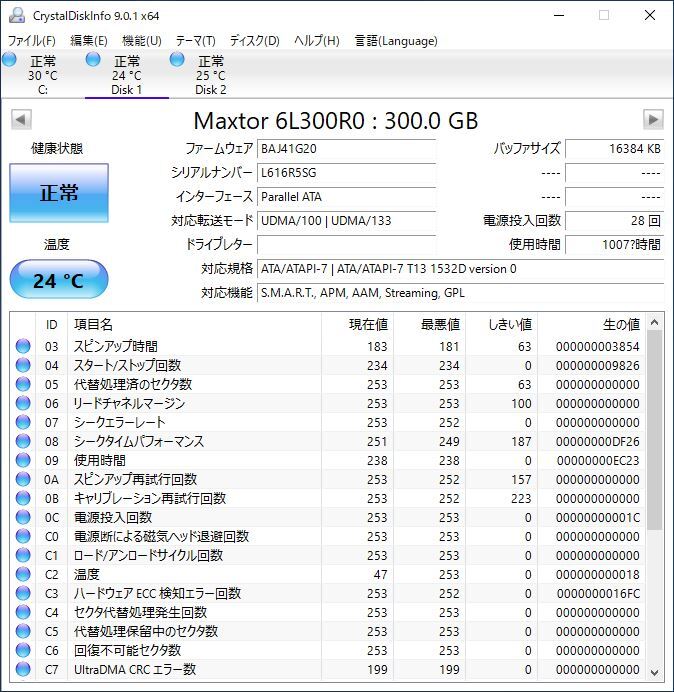Open the テーマ(T) menu
This screenshot has height=692, width=674.
[195, 41]
